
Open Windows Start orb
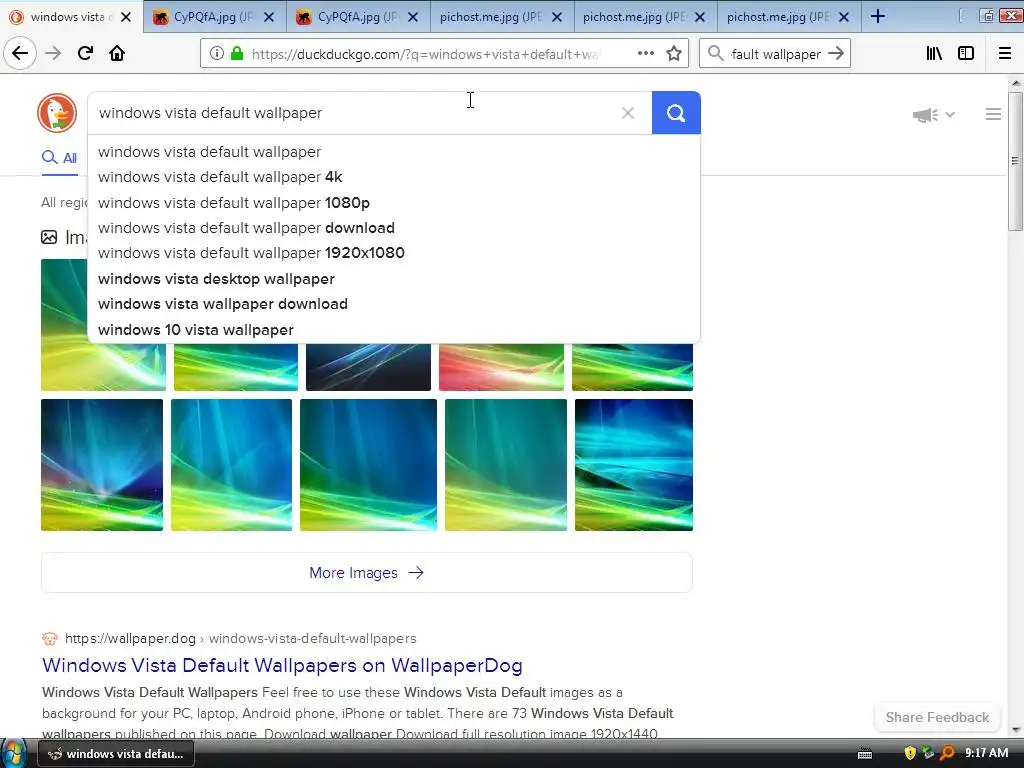(x=13, y=753)
